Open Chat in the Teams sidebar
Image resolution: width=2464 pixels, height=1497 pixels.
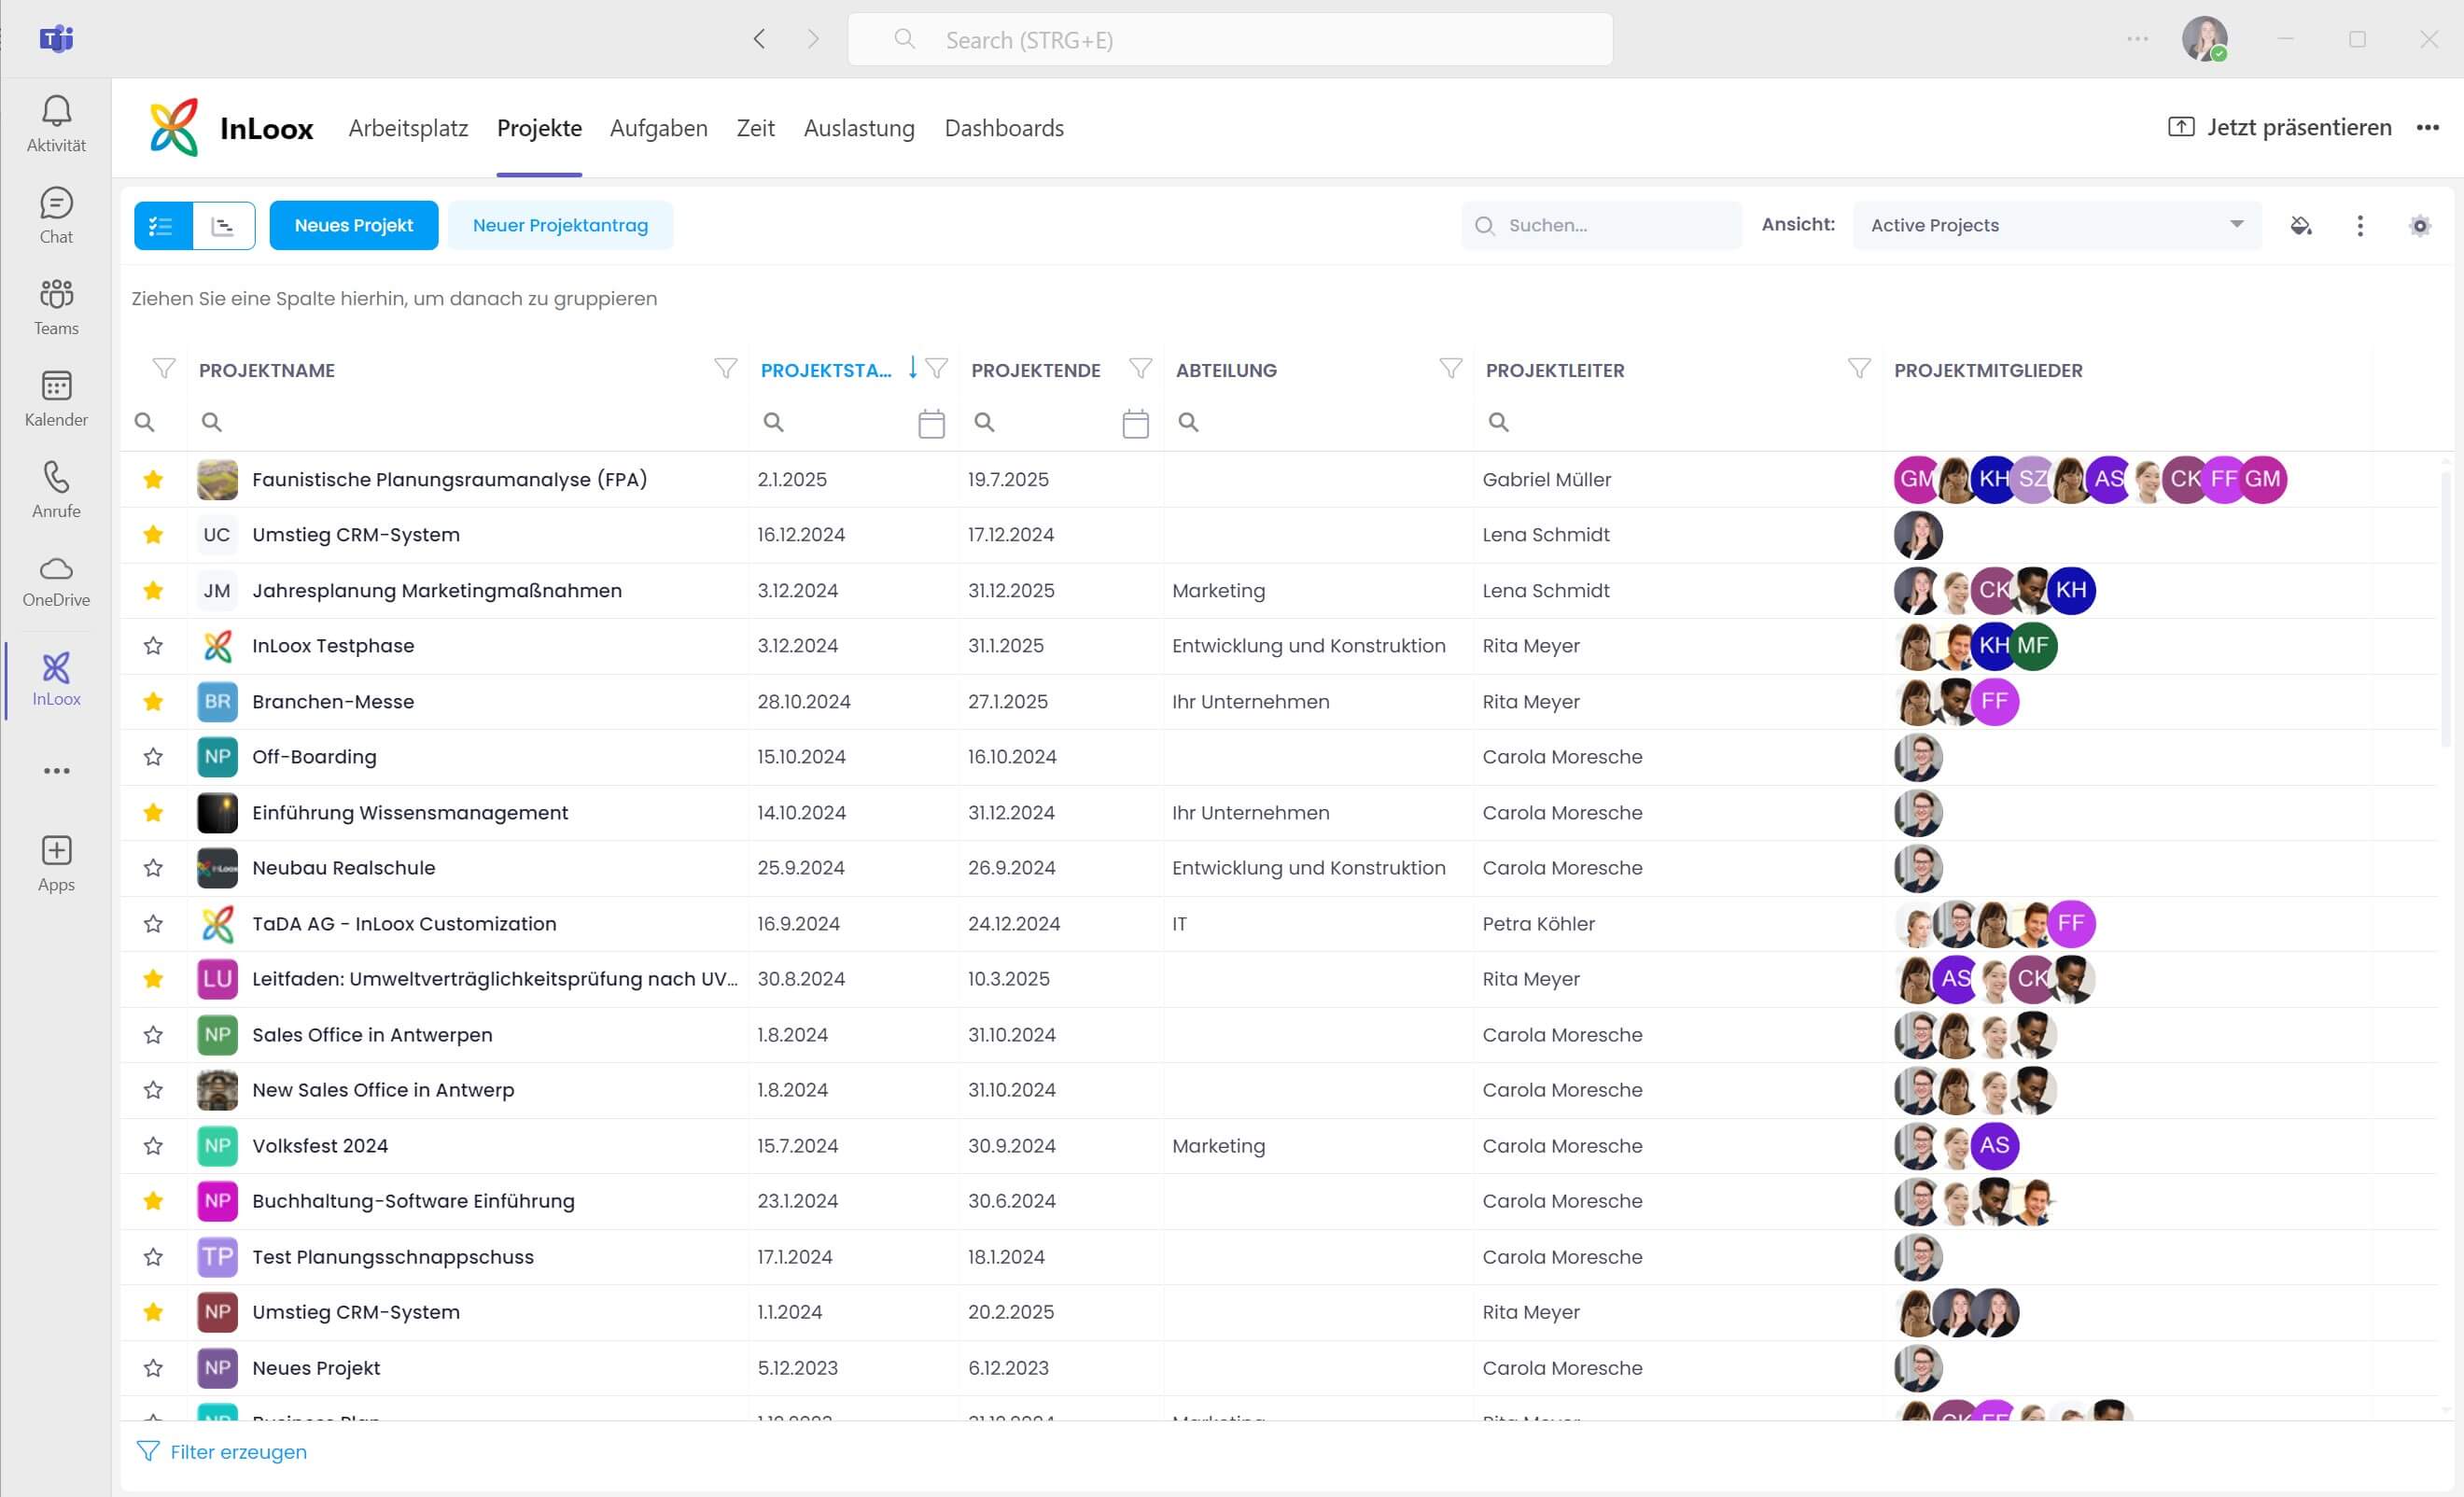[x=56, y=215]
